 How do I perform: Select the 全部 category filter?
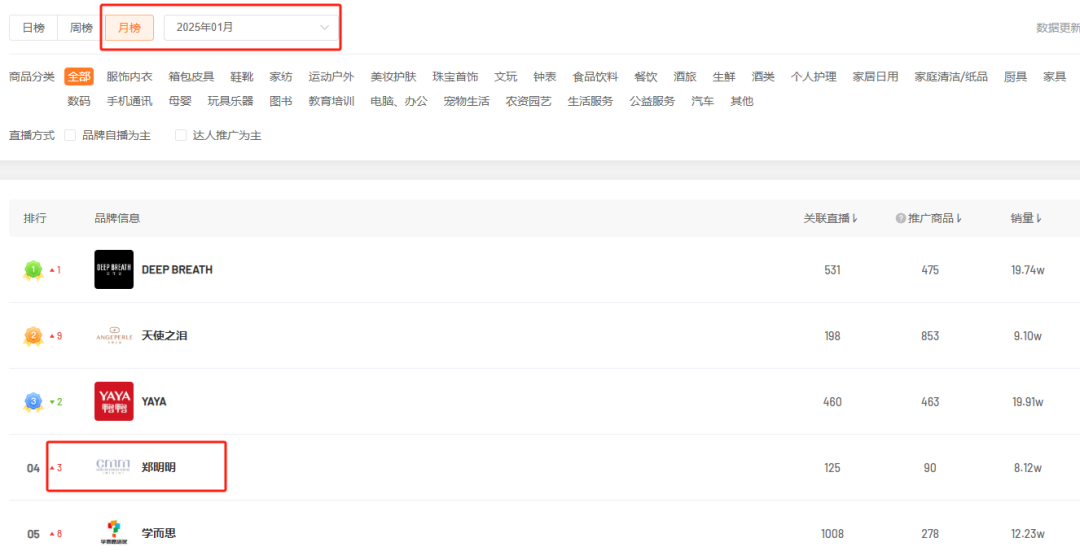pyautogui.click(x=79, y=76)
